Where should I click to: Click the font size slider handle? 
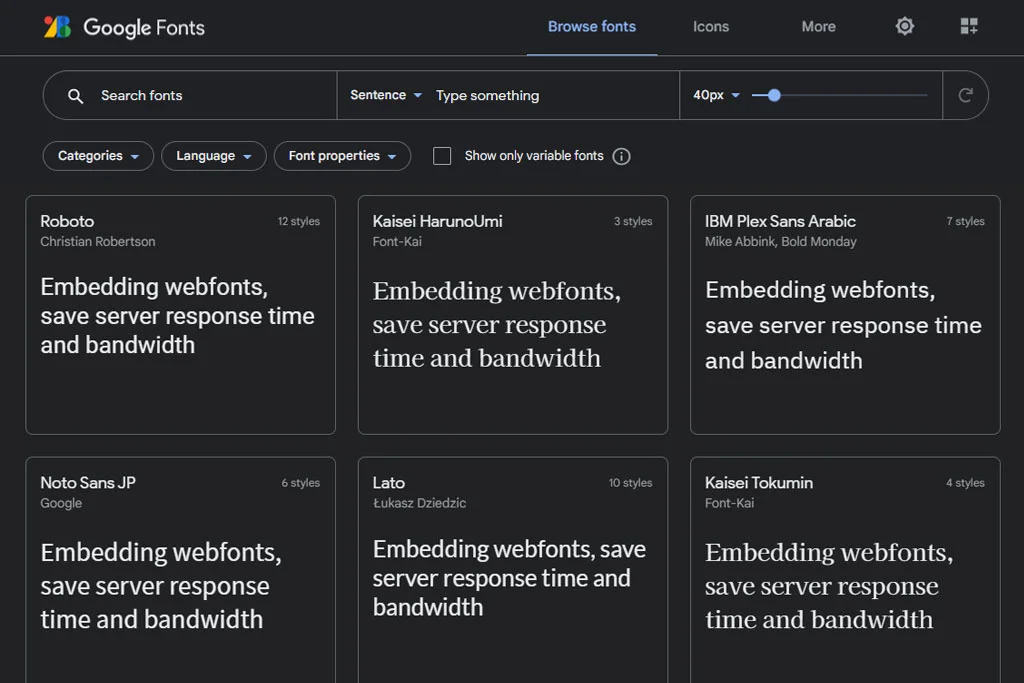(774, 95)
